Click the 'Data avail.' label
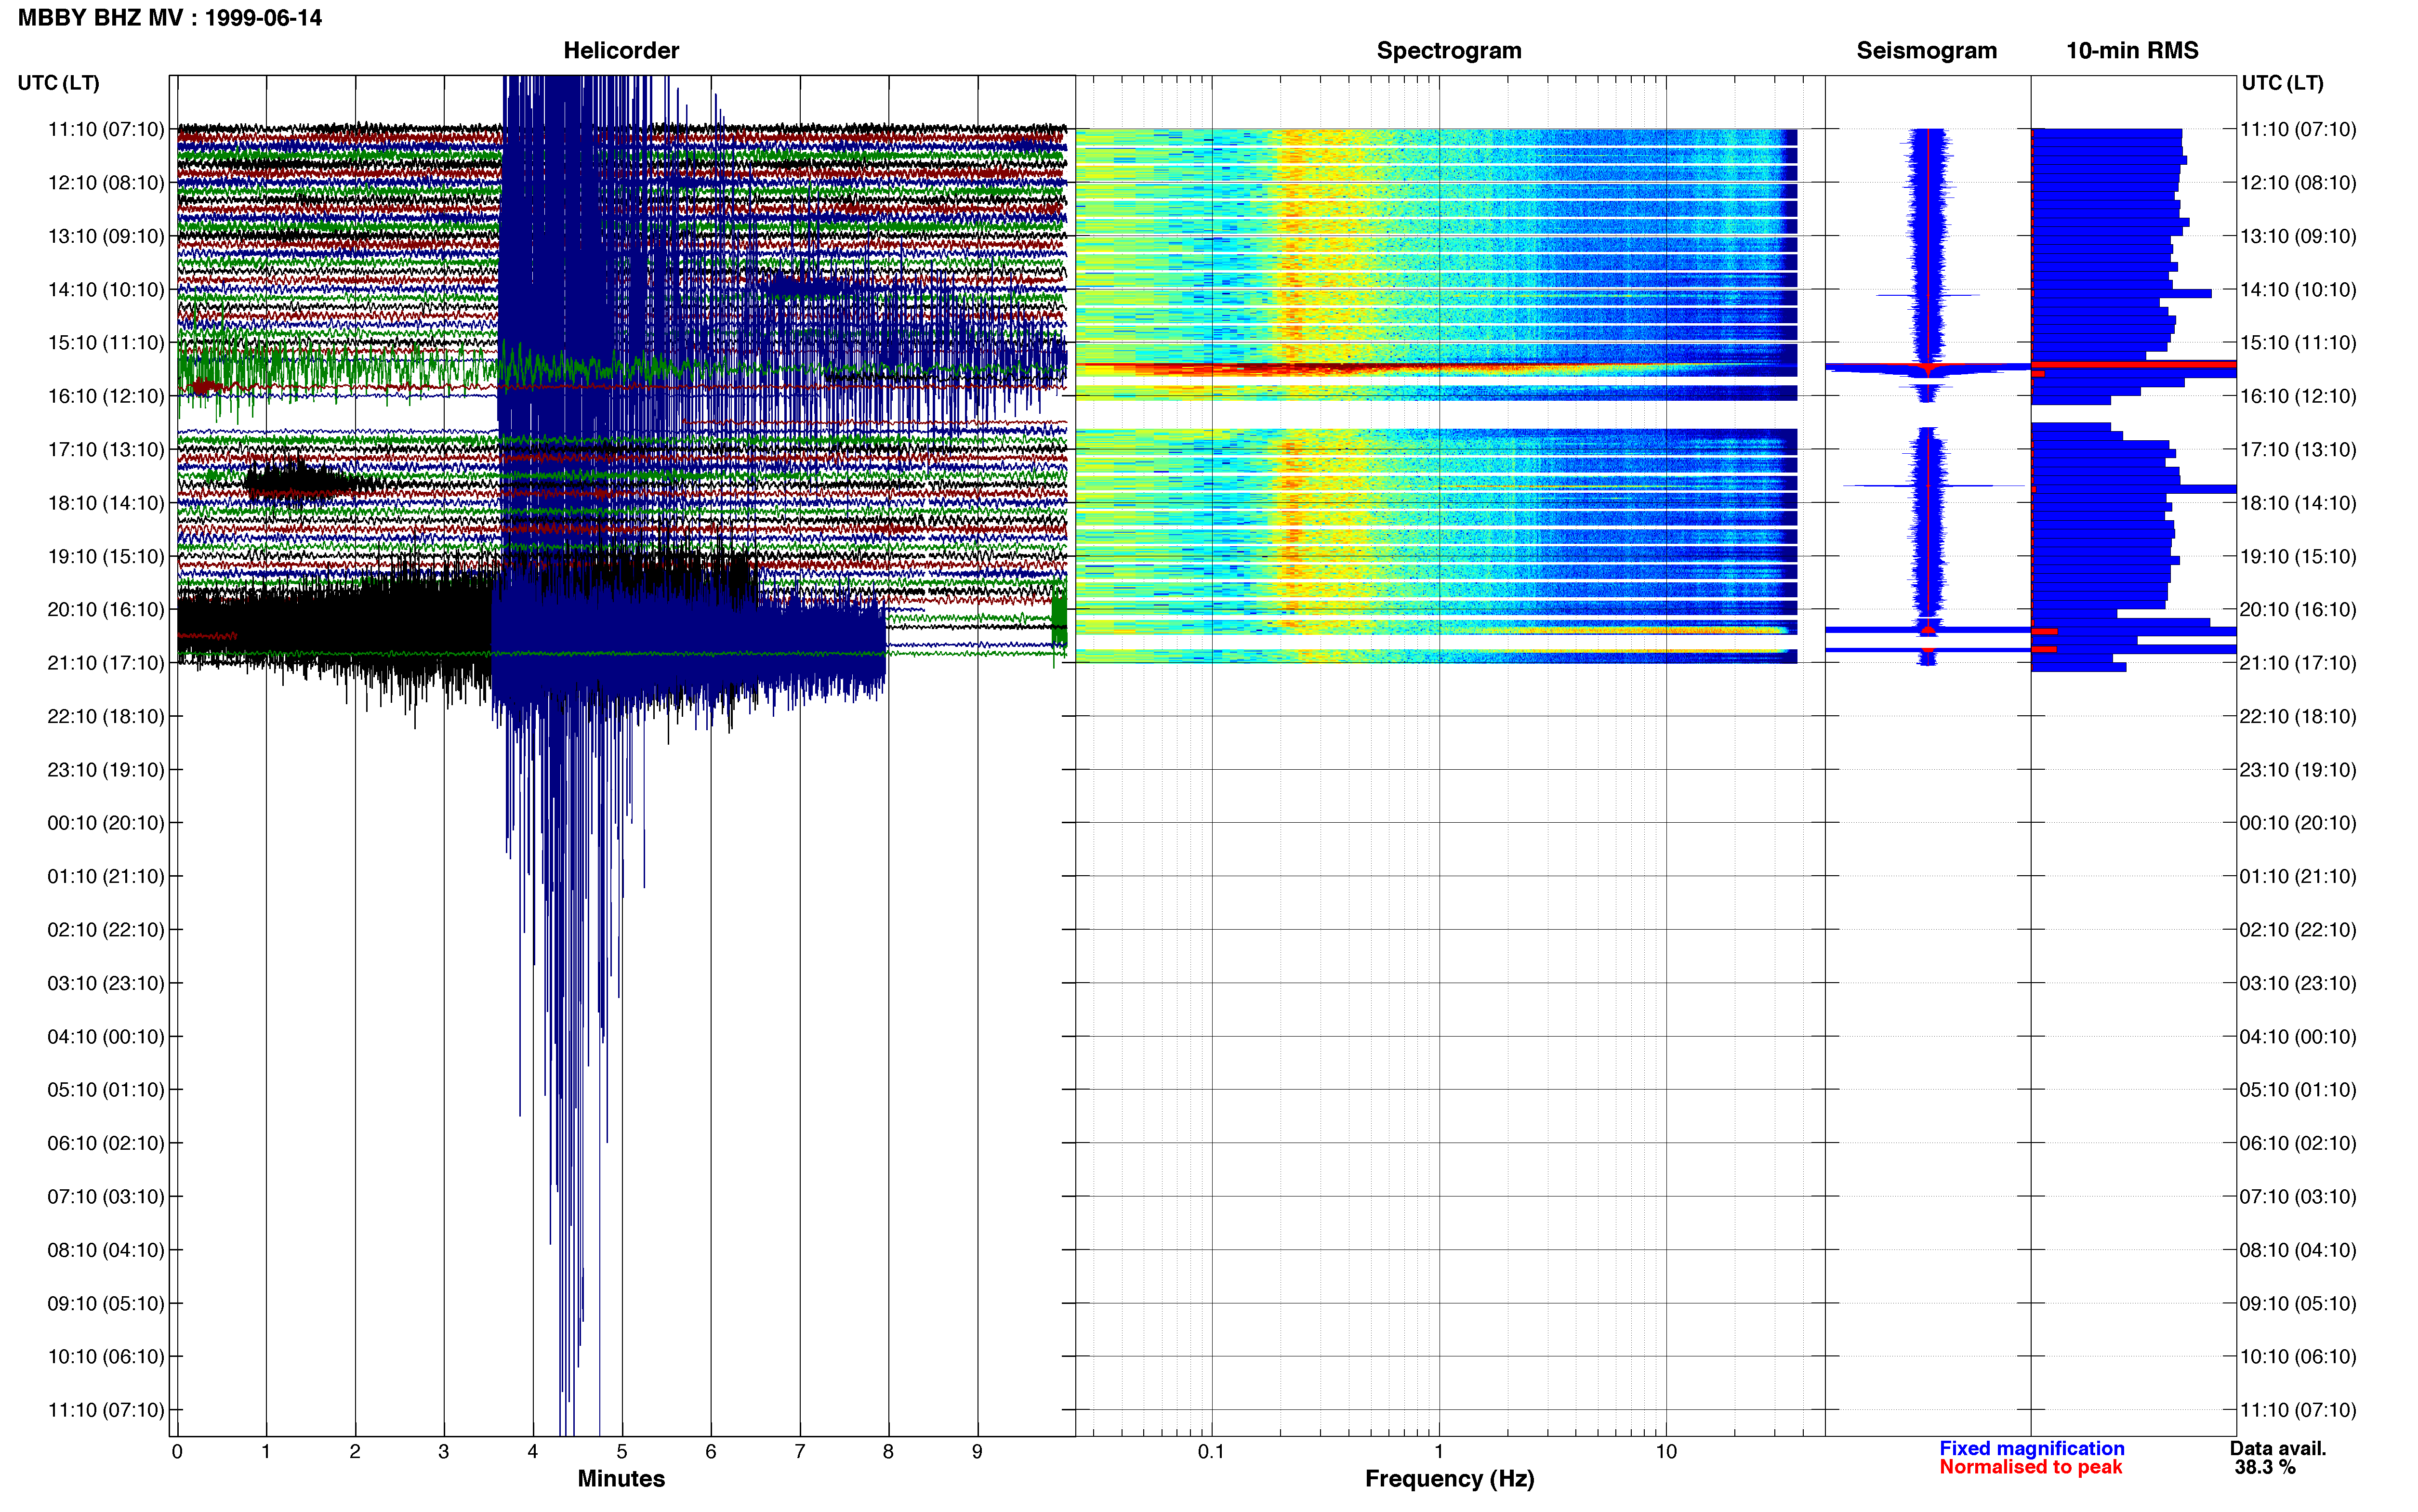Screen dimensions: 2418x1512 [x=2278, y=1448]
